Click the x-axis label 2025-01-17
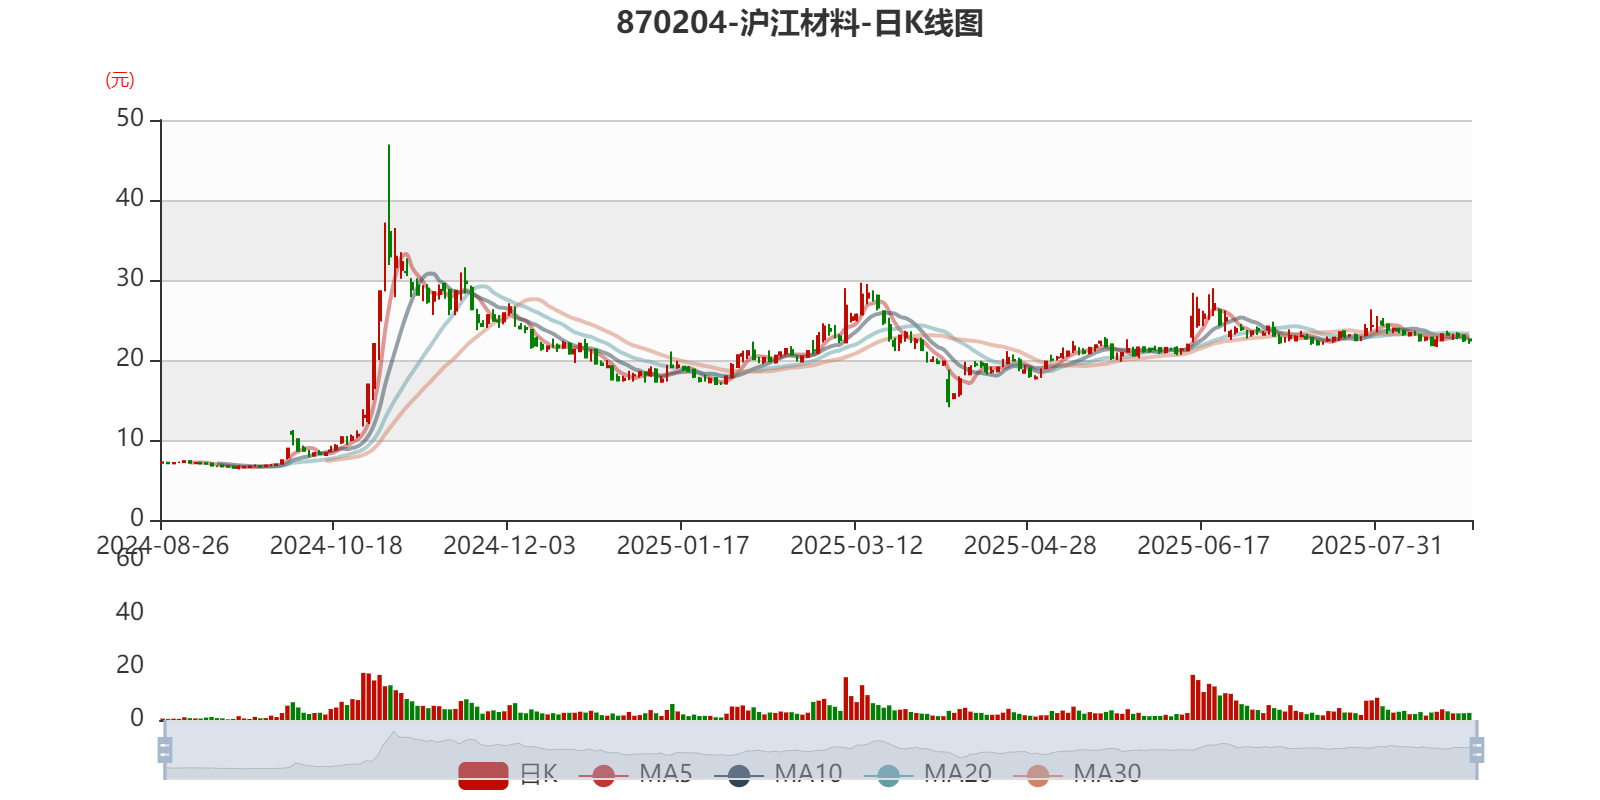Image resolution: width=1600 pixels, height=800 pixels. (683, 546)
